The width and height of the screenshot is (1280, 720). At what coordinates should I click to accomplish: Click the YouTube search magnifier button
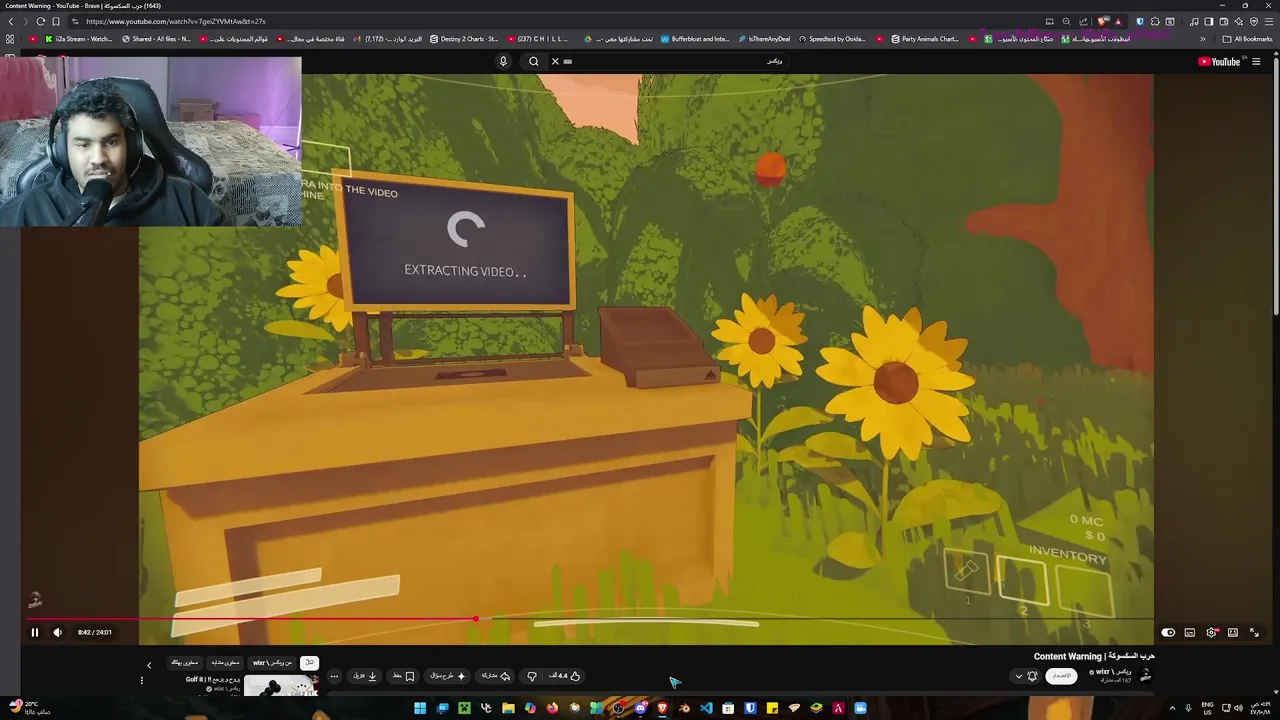[533, 61]
